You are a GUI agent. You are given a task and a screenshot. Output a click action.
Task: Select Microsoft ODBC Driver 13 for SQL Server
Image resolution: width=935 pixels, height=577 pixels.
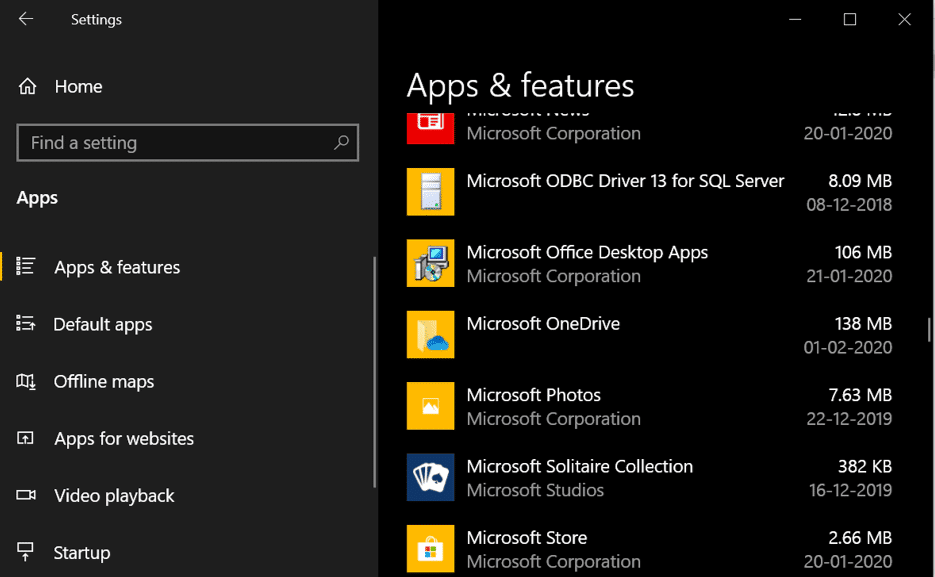(x=649, y=192)
